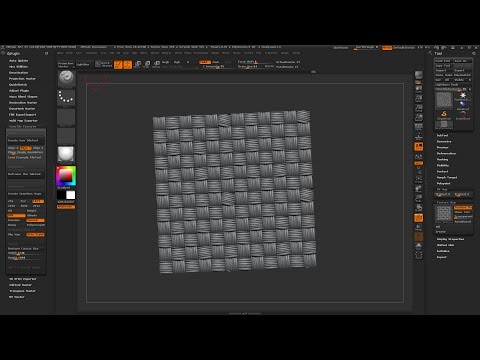The image size is (480, 360).
Task: Pick a color in the color picker
Action: pos(66,175)
